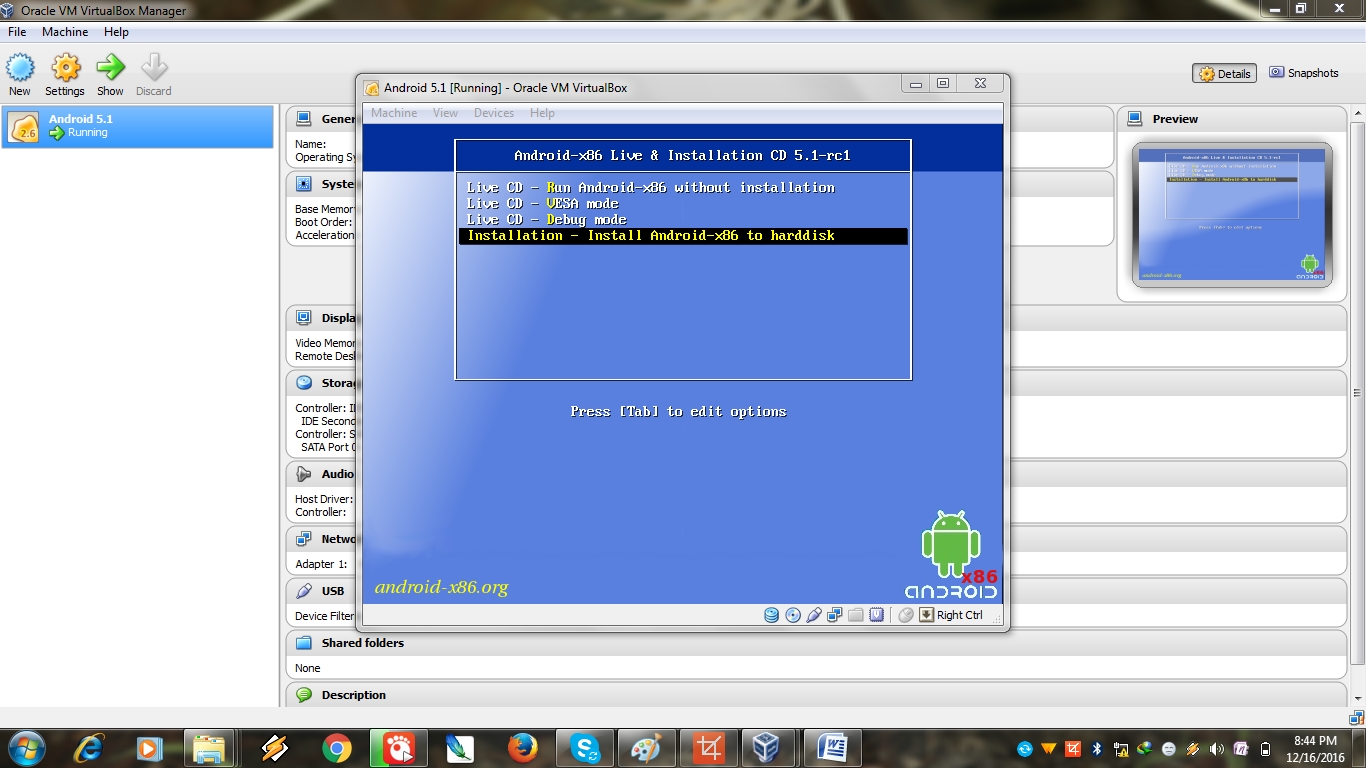Click the New virtual machine toolbar icon

(x=20, y=75)
